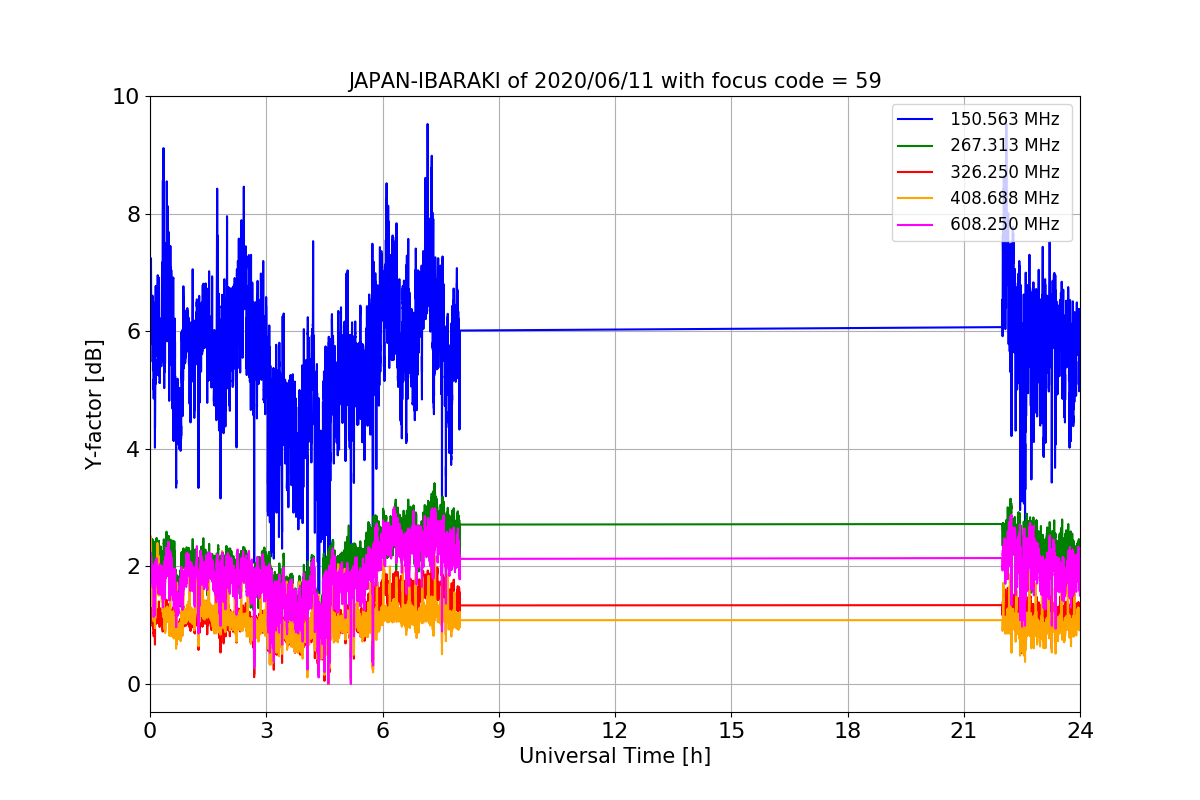The image size is (1200, 800).
Task: Select the 608.250 MHz legend label
Action: tap(1004, 224)
